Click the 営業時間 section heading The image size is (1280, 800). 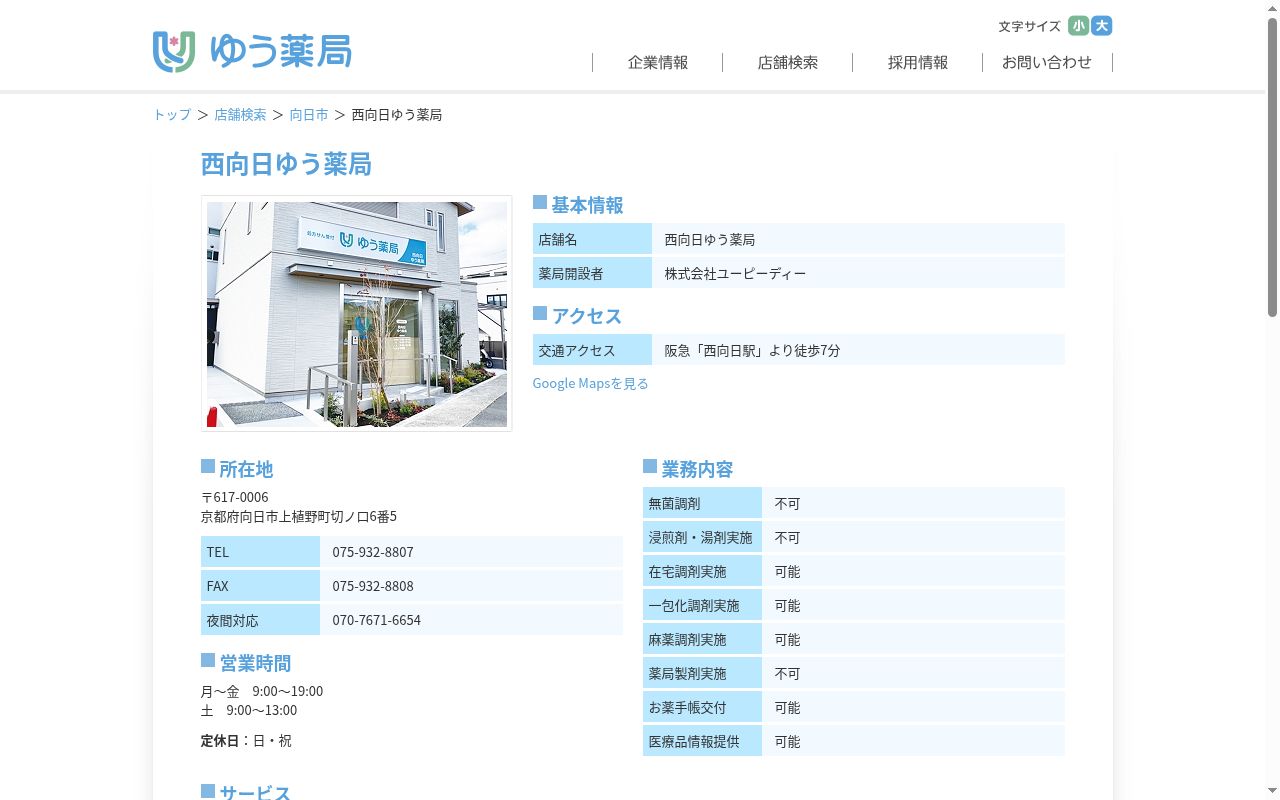(246, 663)
